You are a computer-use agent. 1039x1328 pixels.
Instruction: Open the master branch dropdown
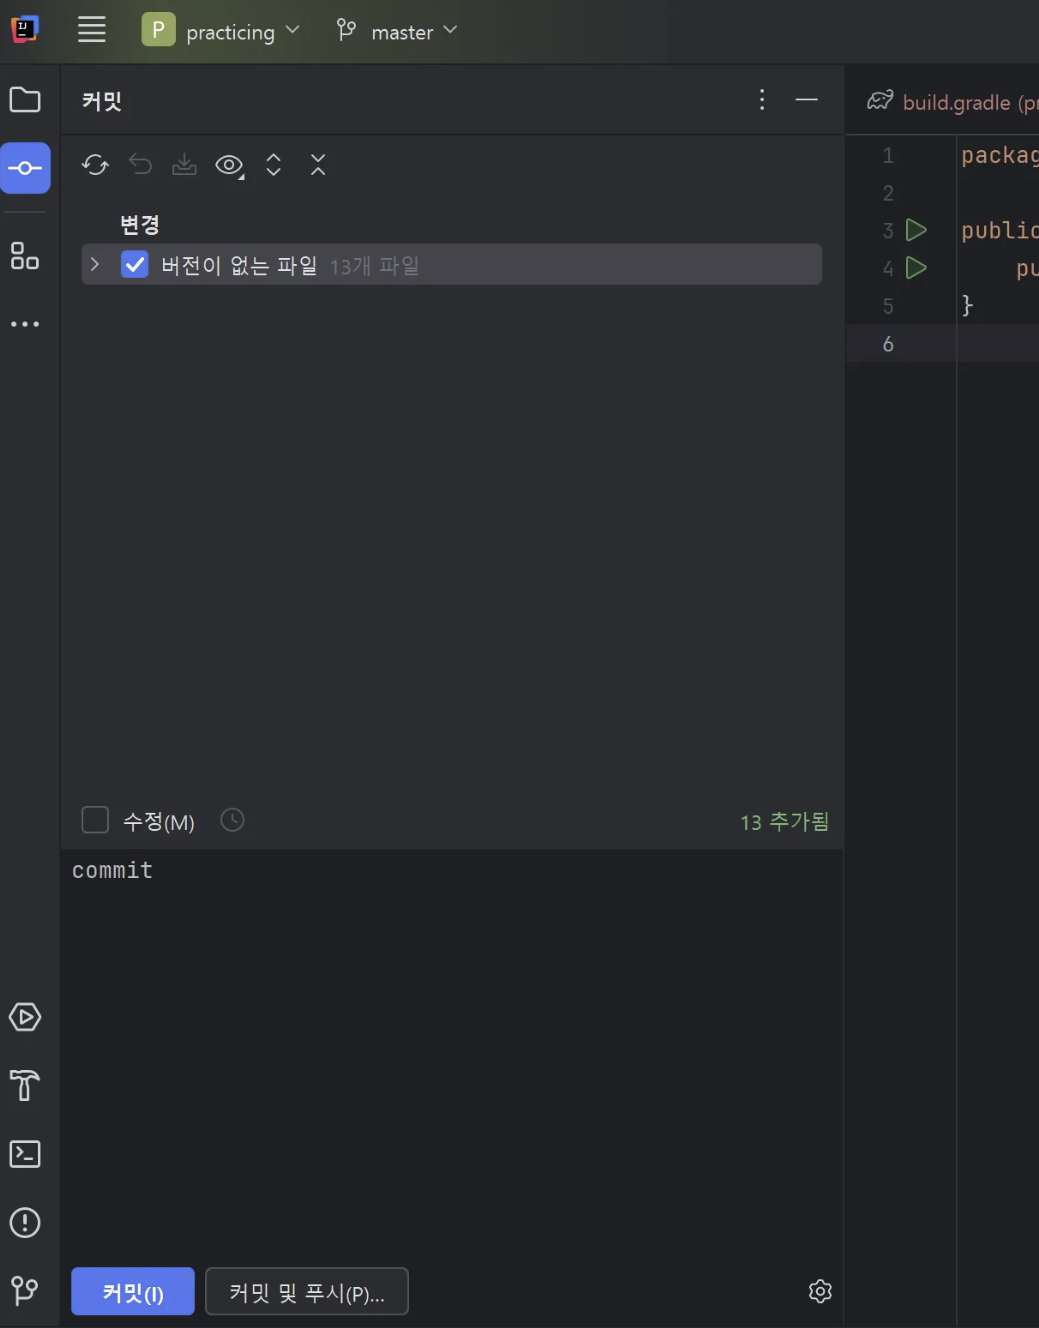397,31
